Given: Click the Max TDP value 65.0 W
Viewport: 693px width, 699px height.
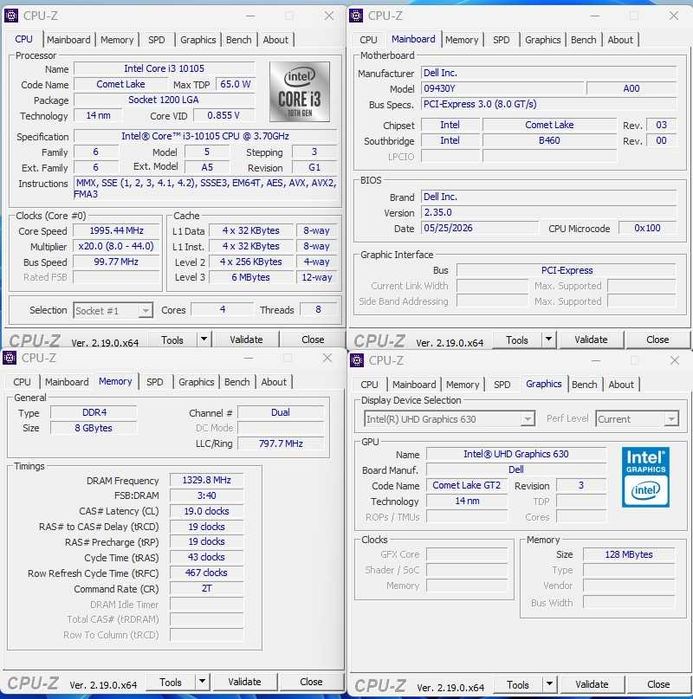Looking at the screenshot, I should [x=235, y=84].
